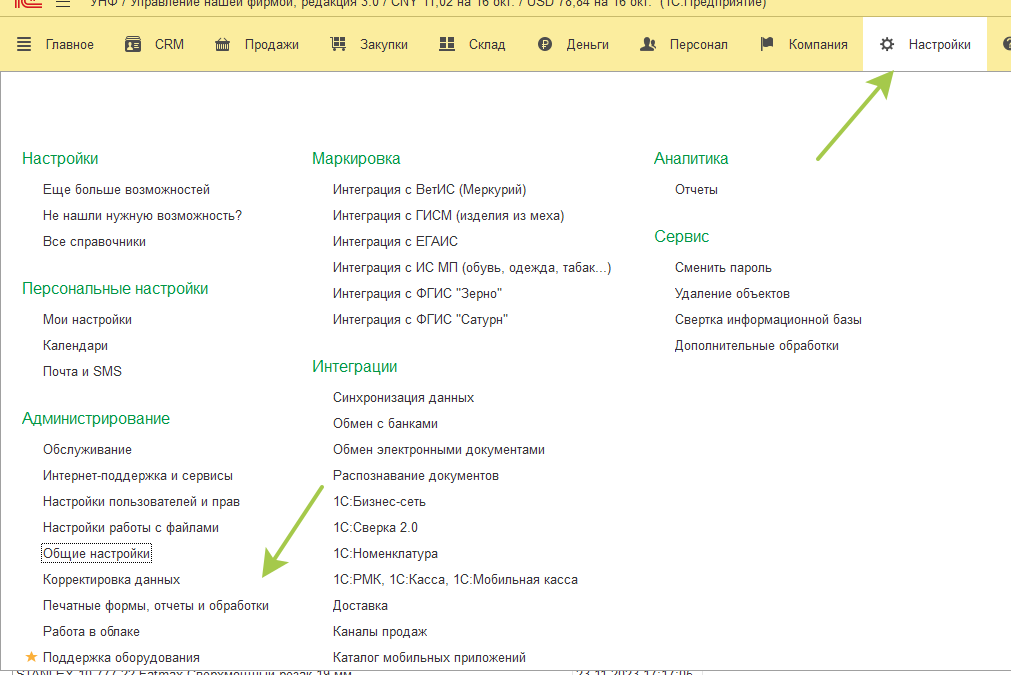
Task: Click the flag icon for Компания
Action: [x=767, y=44]
